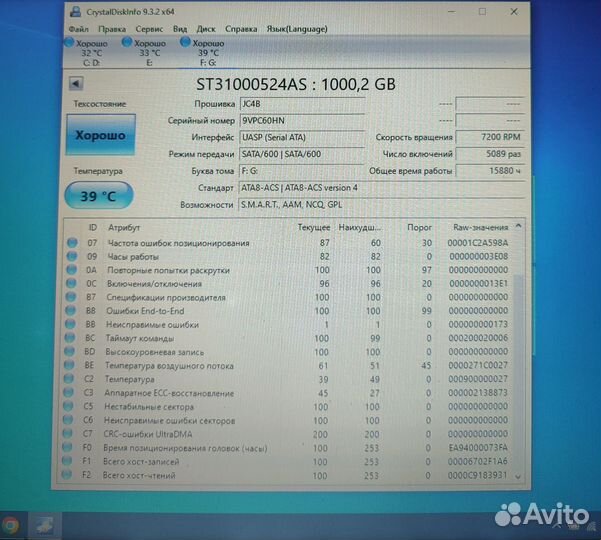
Task: Click the power-on count value 5089 раз
Action: point(489,154)
